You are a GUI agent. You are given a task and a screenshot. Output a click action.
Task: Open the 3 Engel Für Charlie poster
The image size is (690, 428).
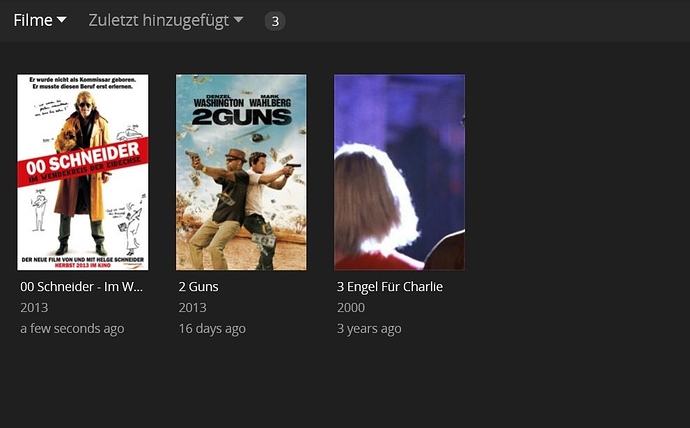coord(400,172)
